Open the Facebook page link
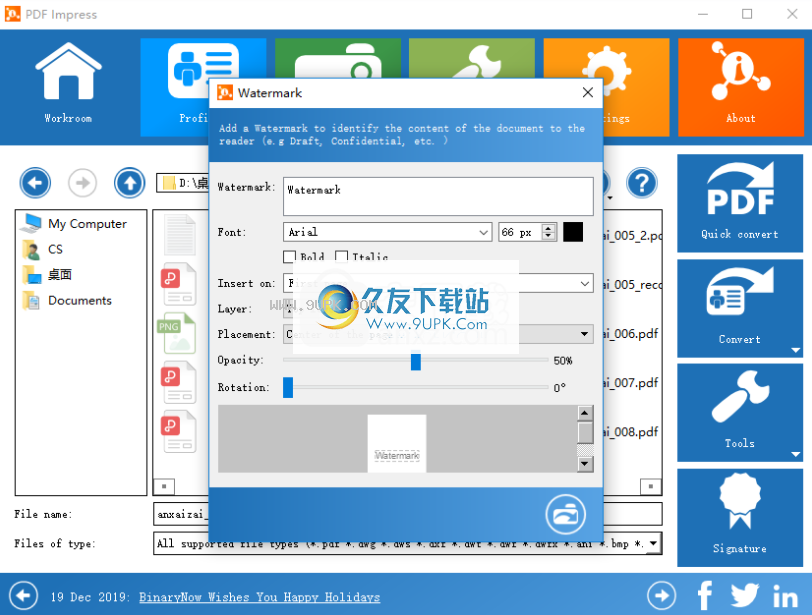The height and width of the screenshot is (615, 812). [x=705, y=596]
